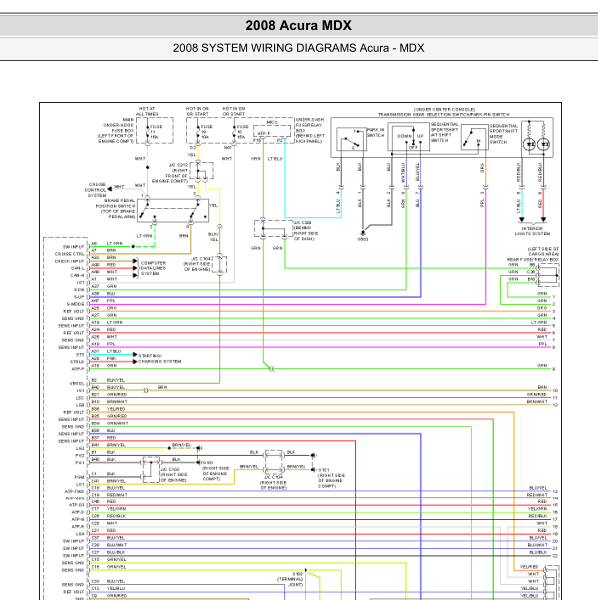Click the Fuse 11 15A symbol
Screen dimensions: 598x600
(148, 131)
